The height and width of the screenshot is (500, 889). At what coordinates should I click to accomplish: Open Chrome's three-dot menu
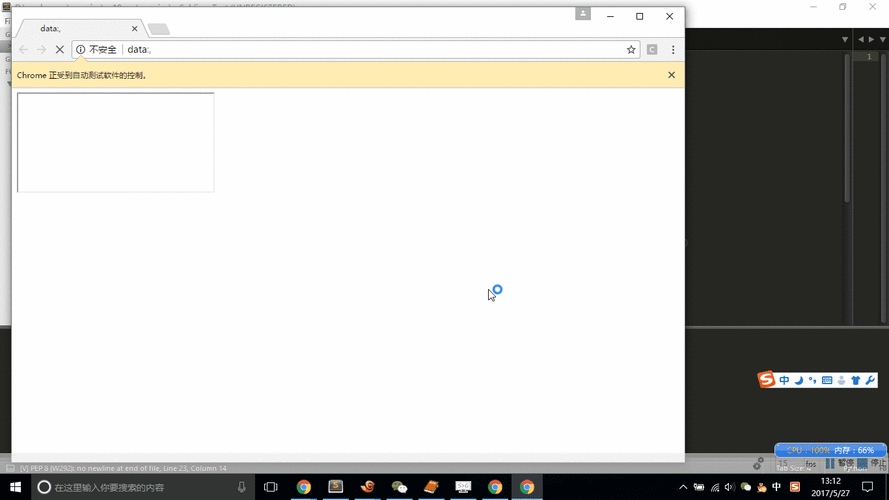(x=673, y=49)
